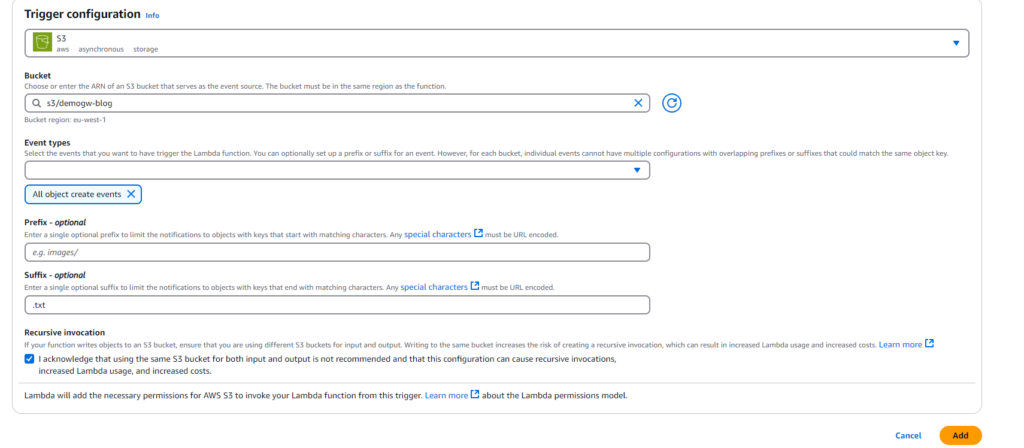
Task: Open Suffix 'special characters' link
Action: (x=433, y=287)
